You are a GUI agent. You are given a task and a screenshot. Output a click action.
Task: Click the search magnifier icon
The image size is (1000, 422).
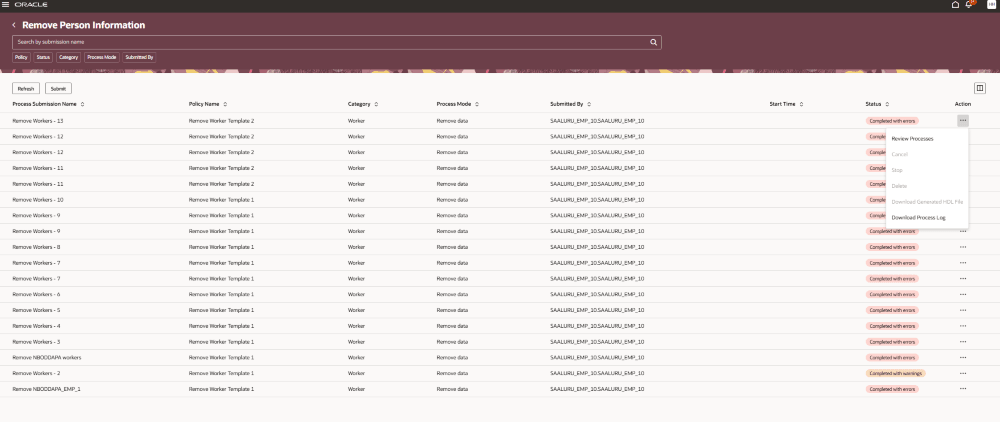(x=653, y=42)
